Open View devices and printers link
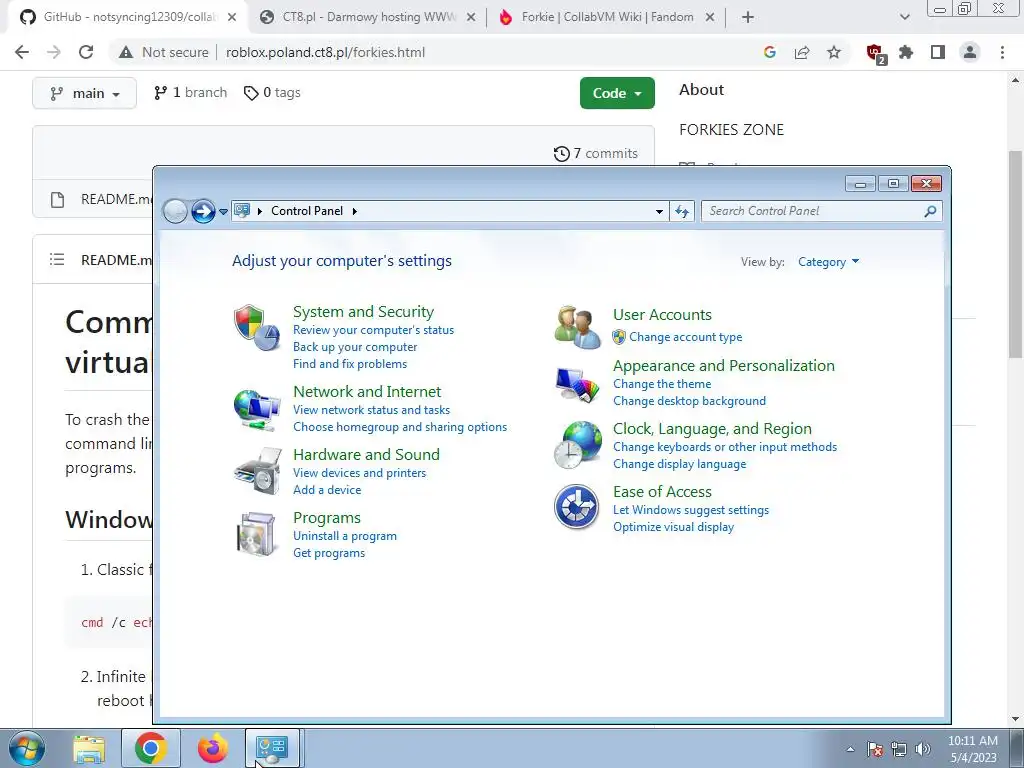The width and height of the screenshot is (1024, 768). [x=359, y=473]
